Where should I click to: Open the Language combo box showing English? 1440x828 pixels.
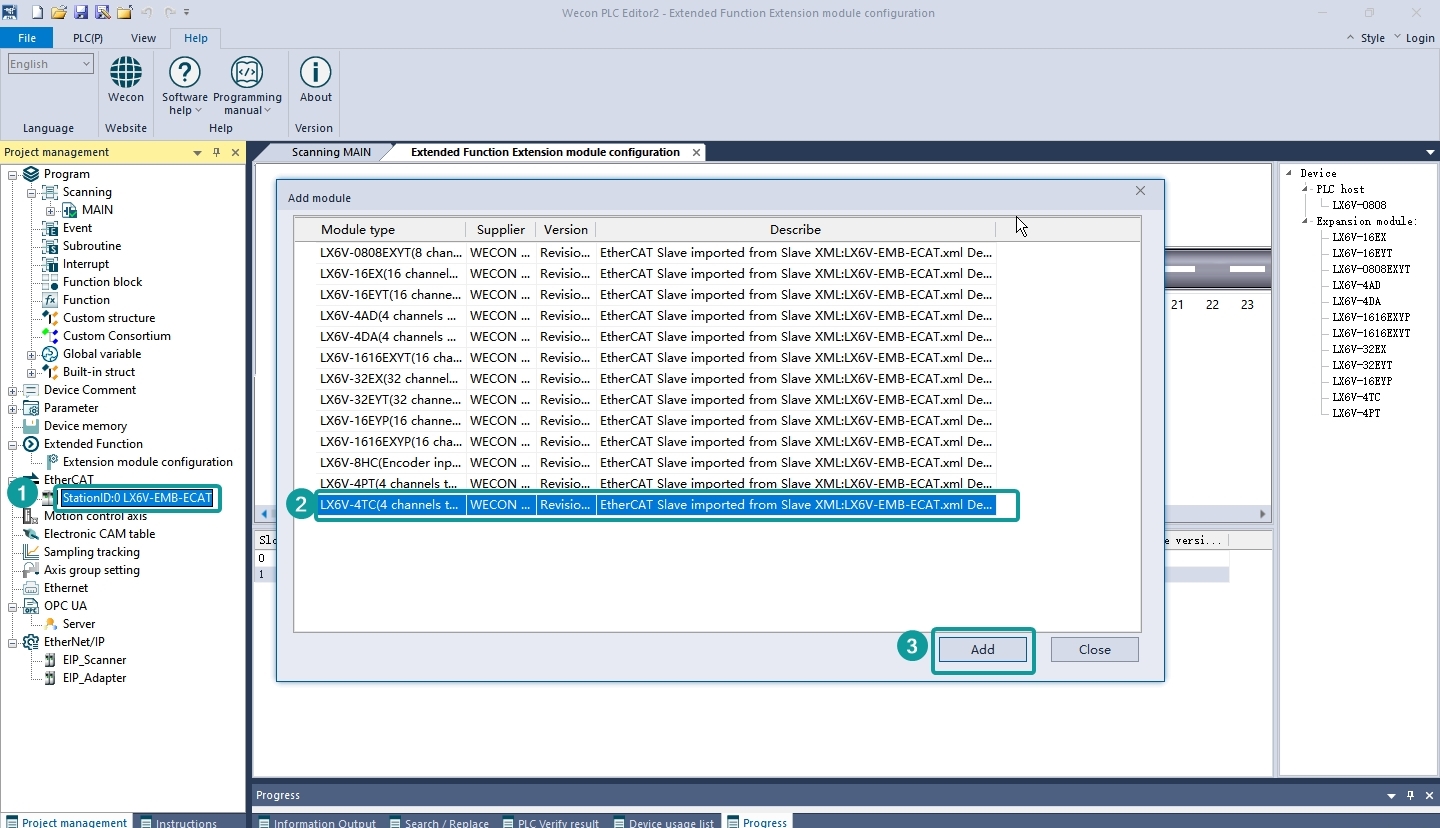(50, 64)
